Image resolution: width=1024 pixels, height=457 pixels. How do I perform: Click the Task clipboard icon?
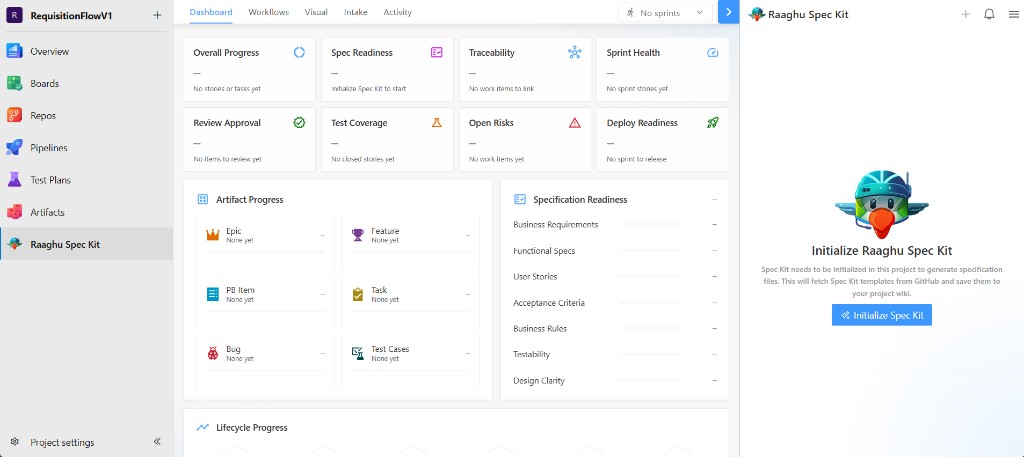tap(358, 294)
